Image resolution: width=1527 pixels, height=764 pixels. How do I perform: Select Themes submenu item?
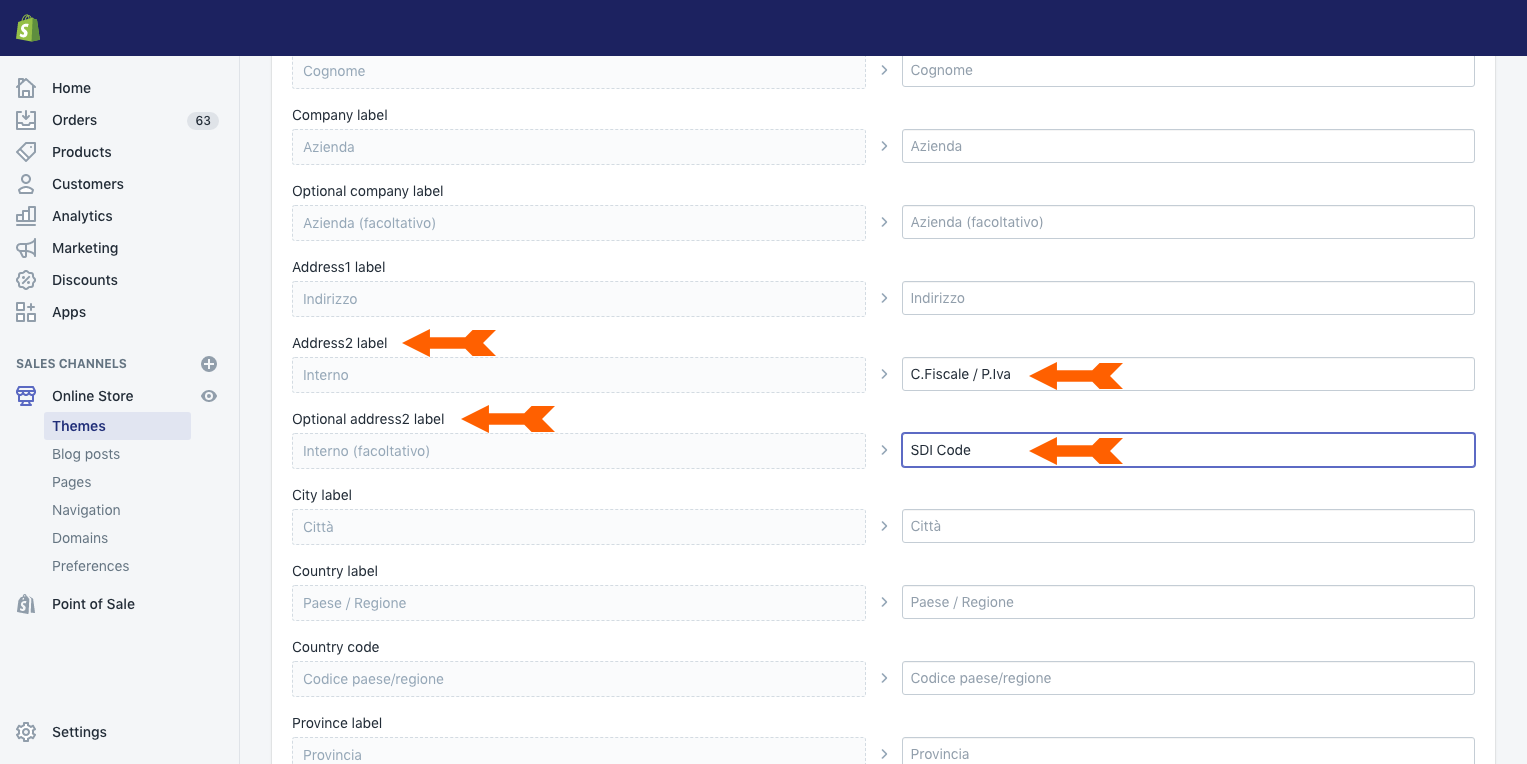117,426
